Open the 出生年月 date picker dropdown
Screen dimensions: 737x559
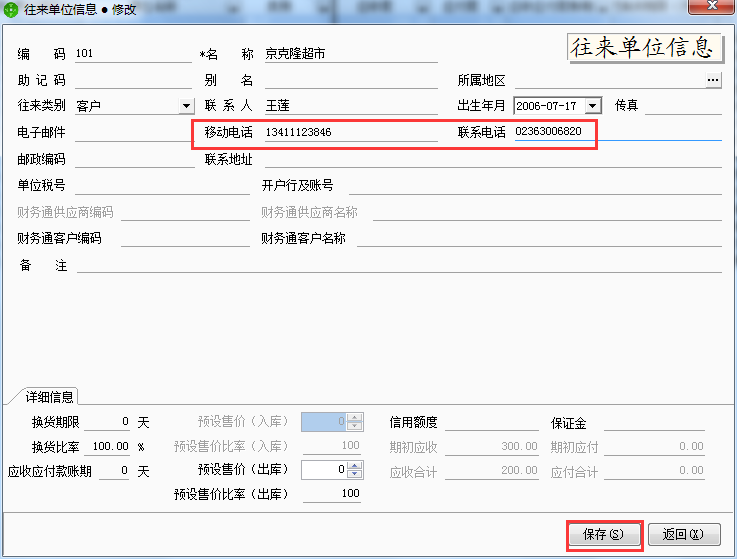[x=593, y=106]
